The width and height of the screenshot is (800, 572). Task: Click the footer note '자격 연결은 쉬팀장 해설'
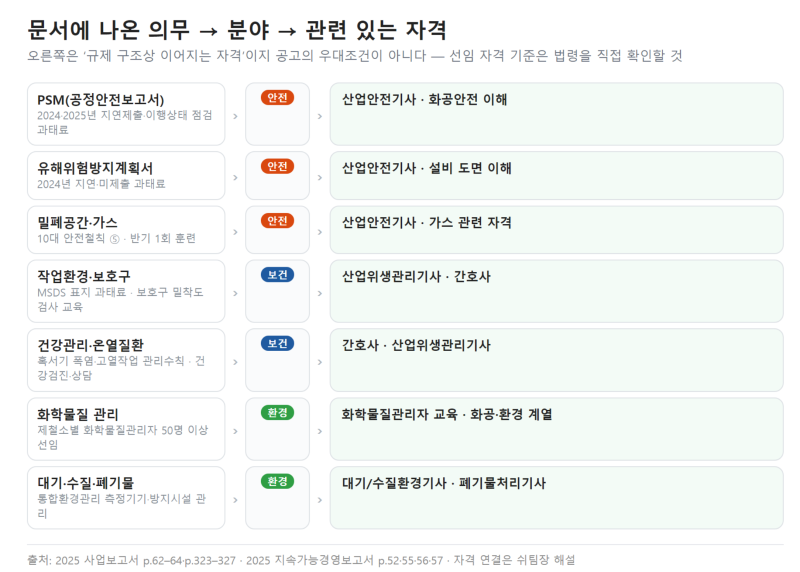click(514, 560)
